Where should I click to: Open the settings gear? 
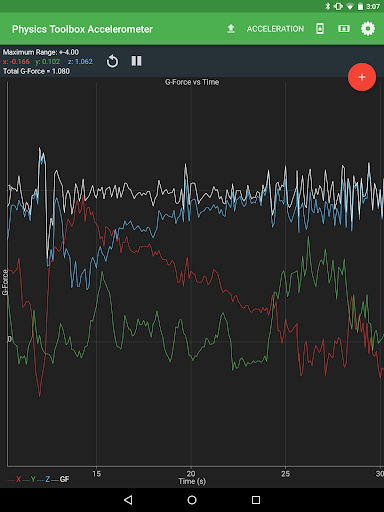tap(368, 29)
